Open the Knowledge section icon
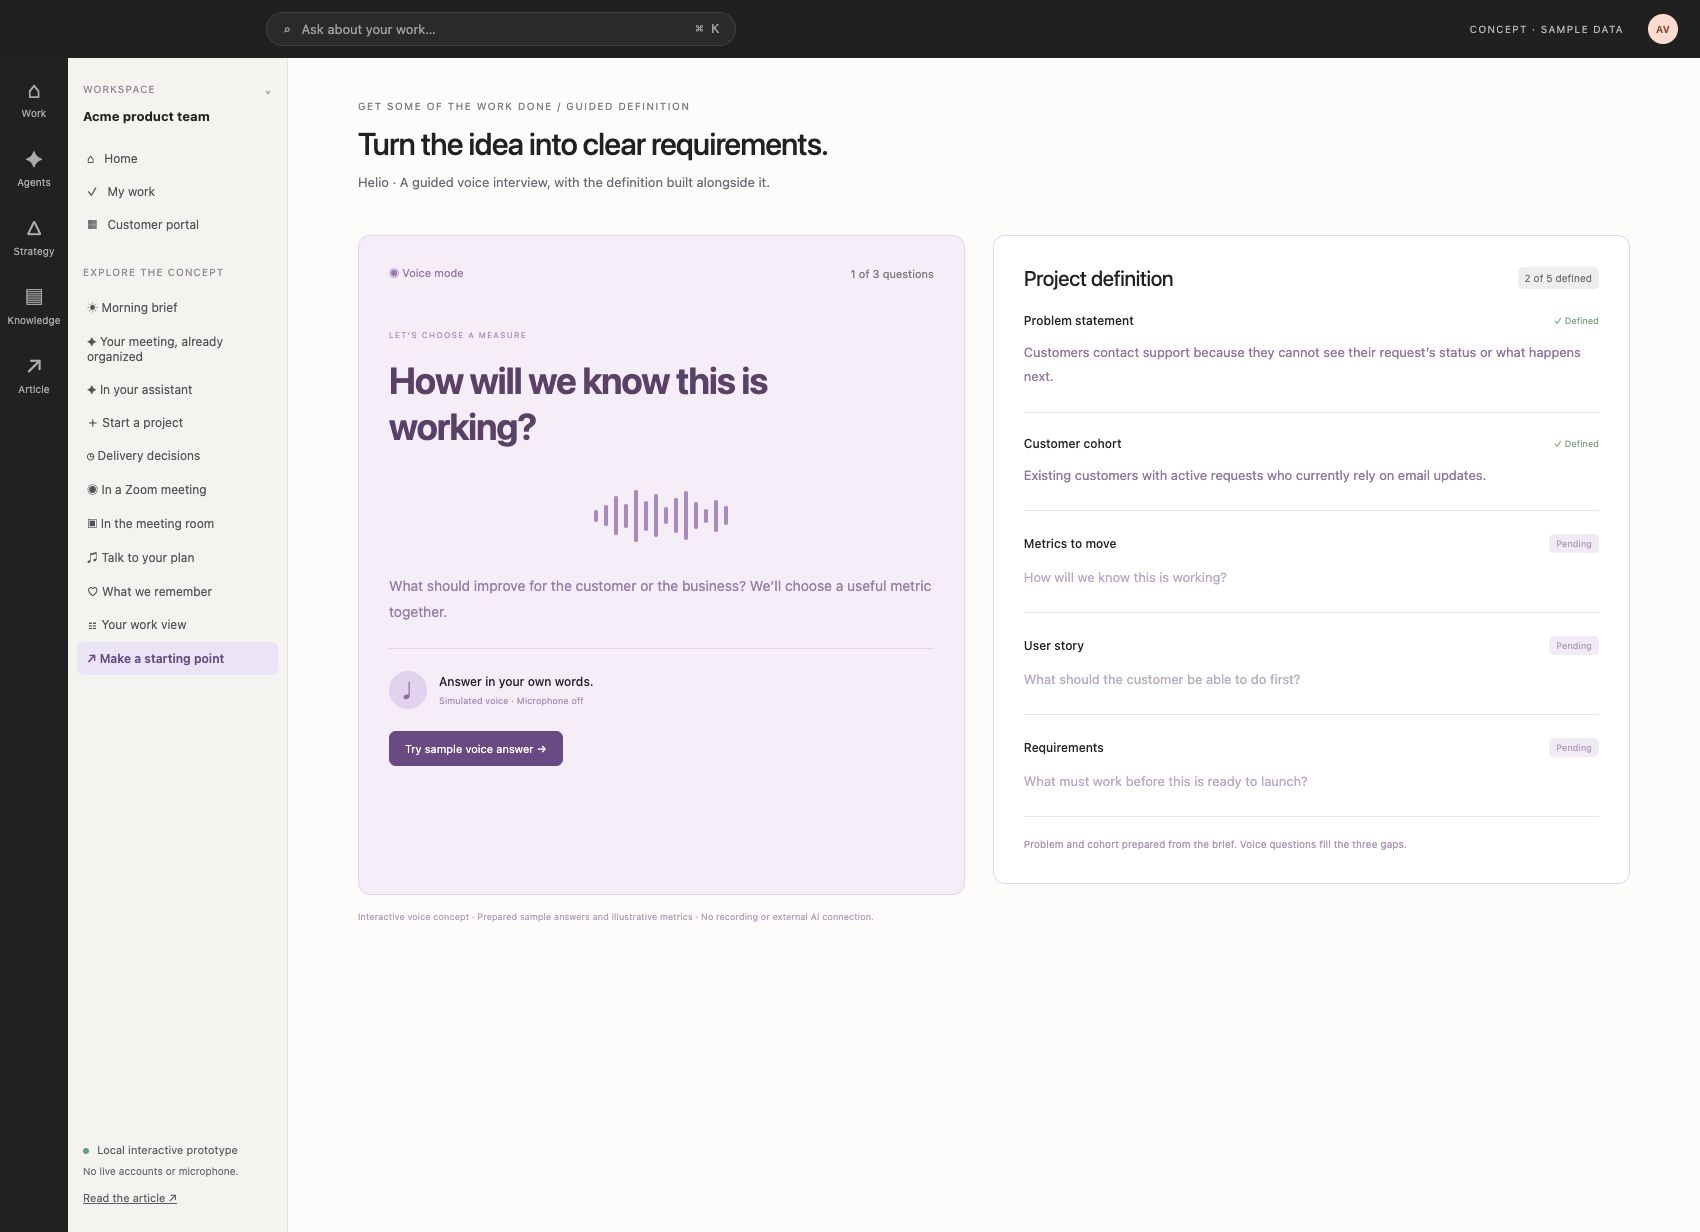1700x1232 pixels. point(33,297)
